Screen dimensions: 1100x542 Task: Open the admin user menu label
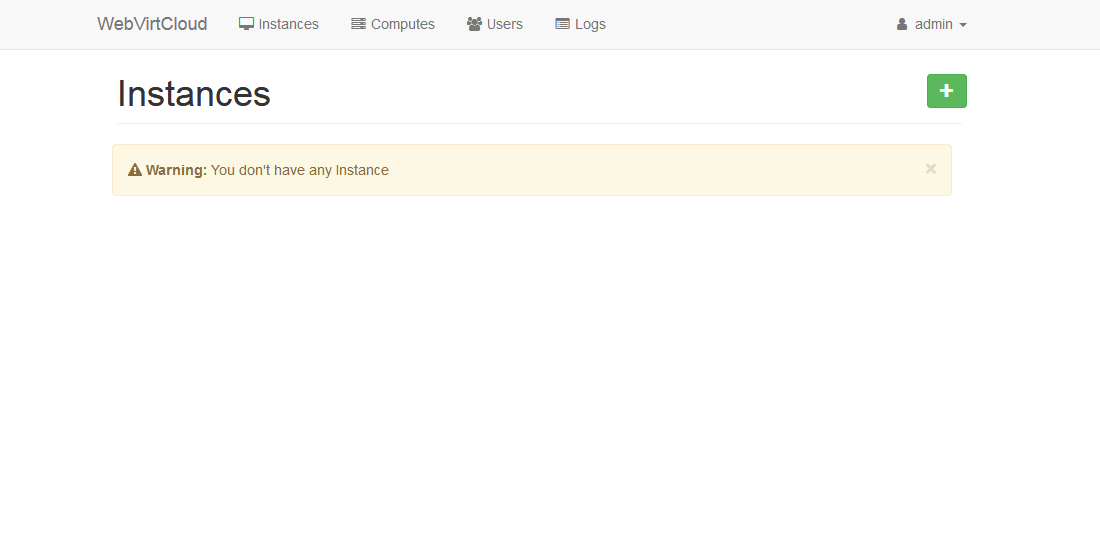click(x=933, y=24)
